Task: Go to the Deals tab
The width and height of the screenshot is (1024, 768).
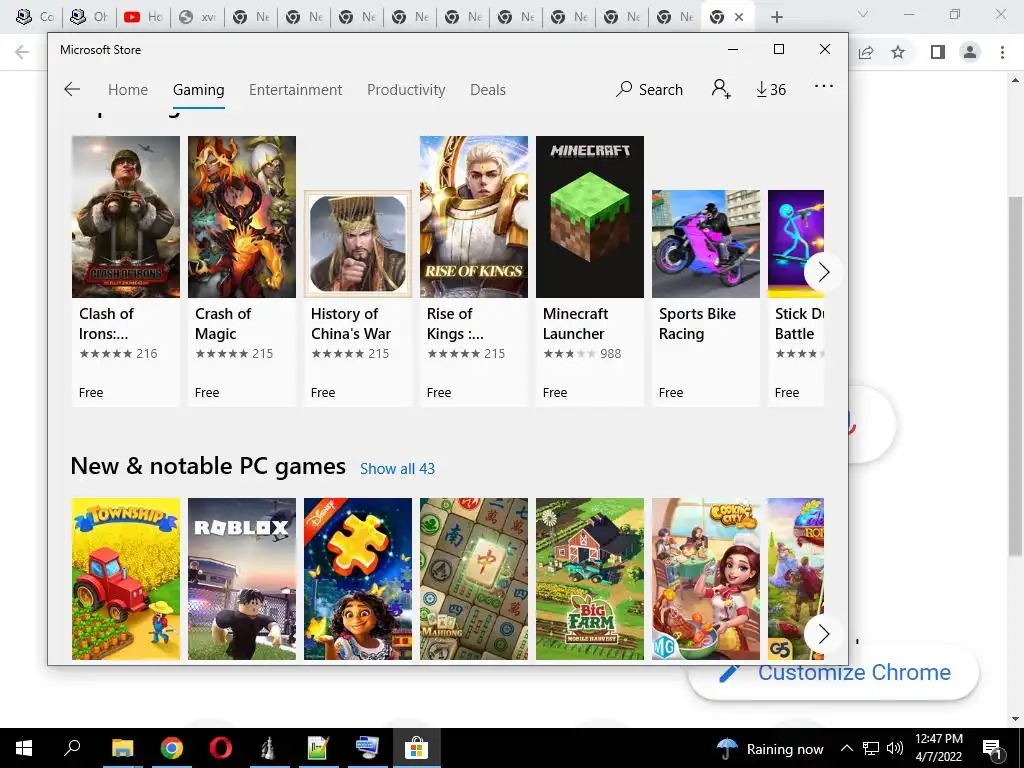Action: tap(488, 89)
